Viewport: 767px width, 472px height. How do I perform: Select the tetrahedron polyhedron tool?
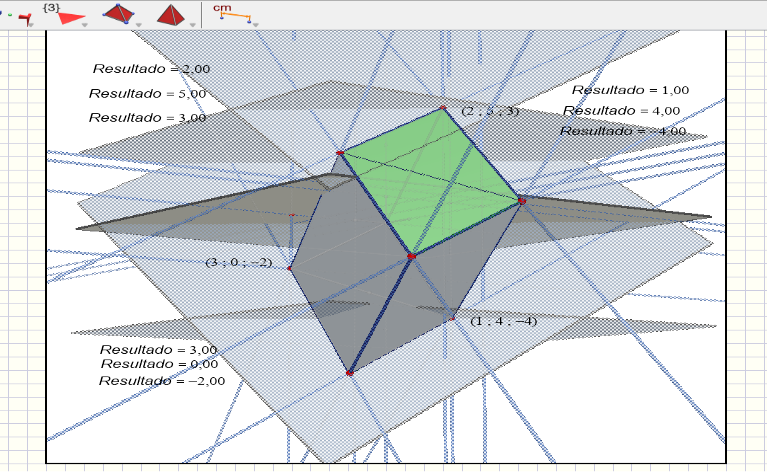click(x=120, y=13)
